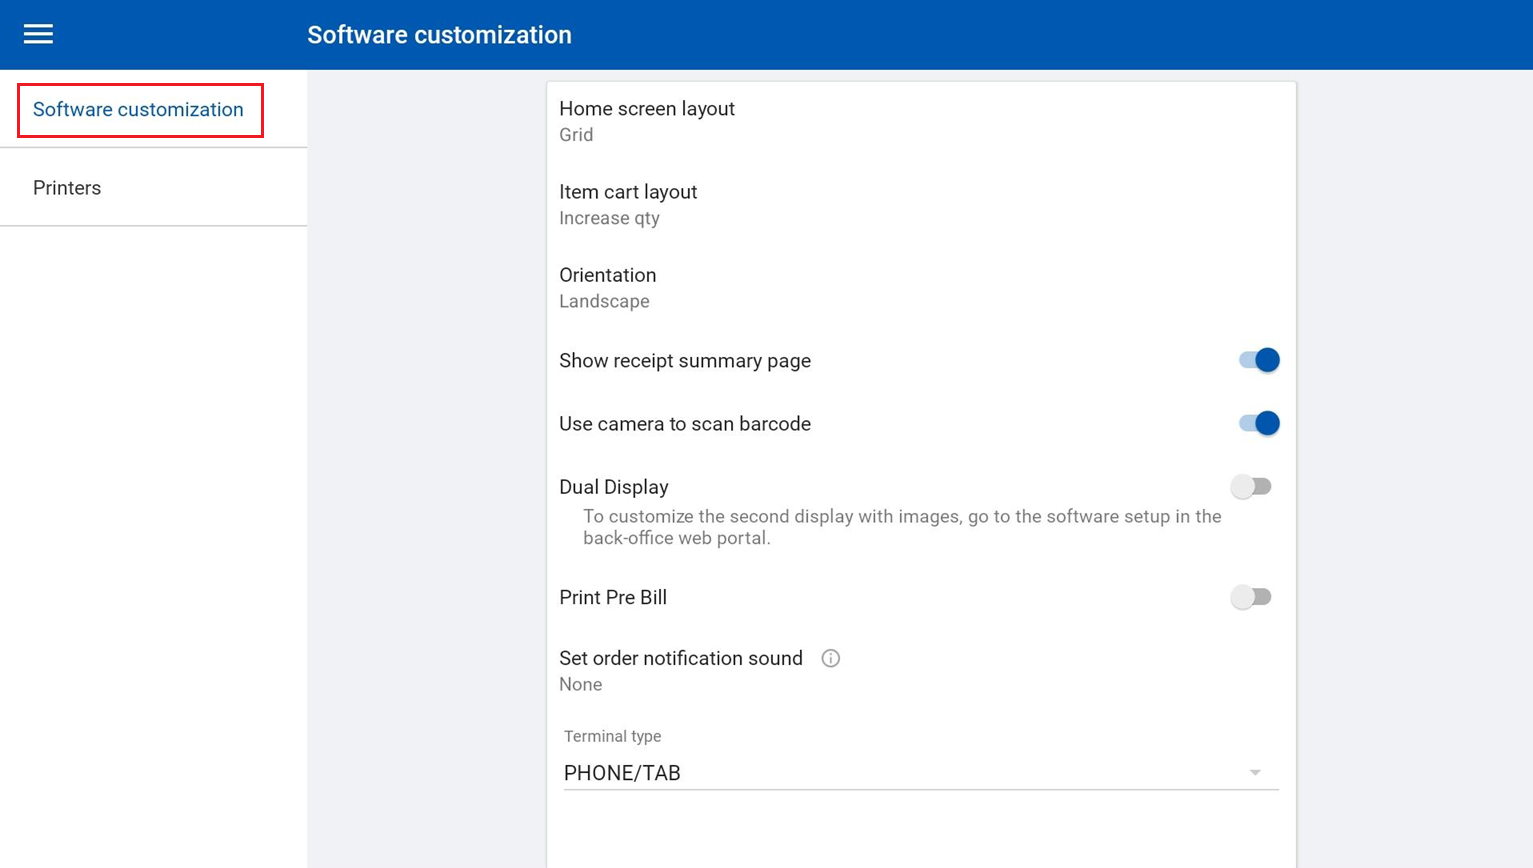Click the Software customization header title

pyautogui.click(x=439, y=35)
